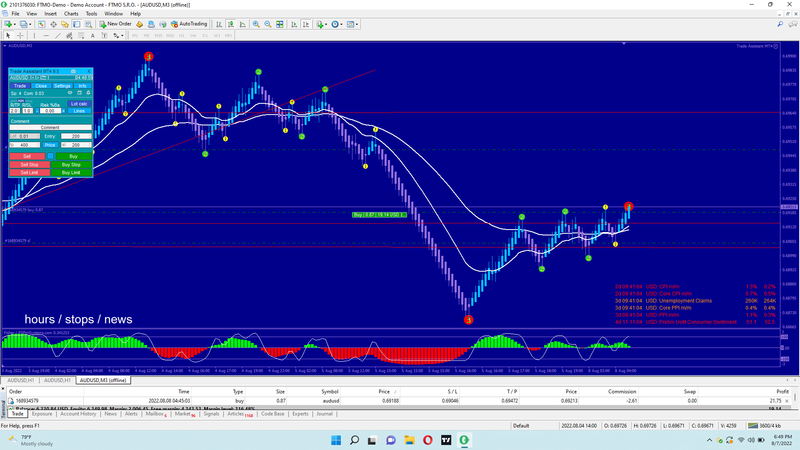Select the crosshair cursor tool
The width and height of the screenshot is (800, 450).
20,35
